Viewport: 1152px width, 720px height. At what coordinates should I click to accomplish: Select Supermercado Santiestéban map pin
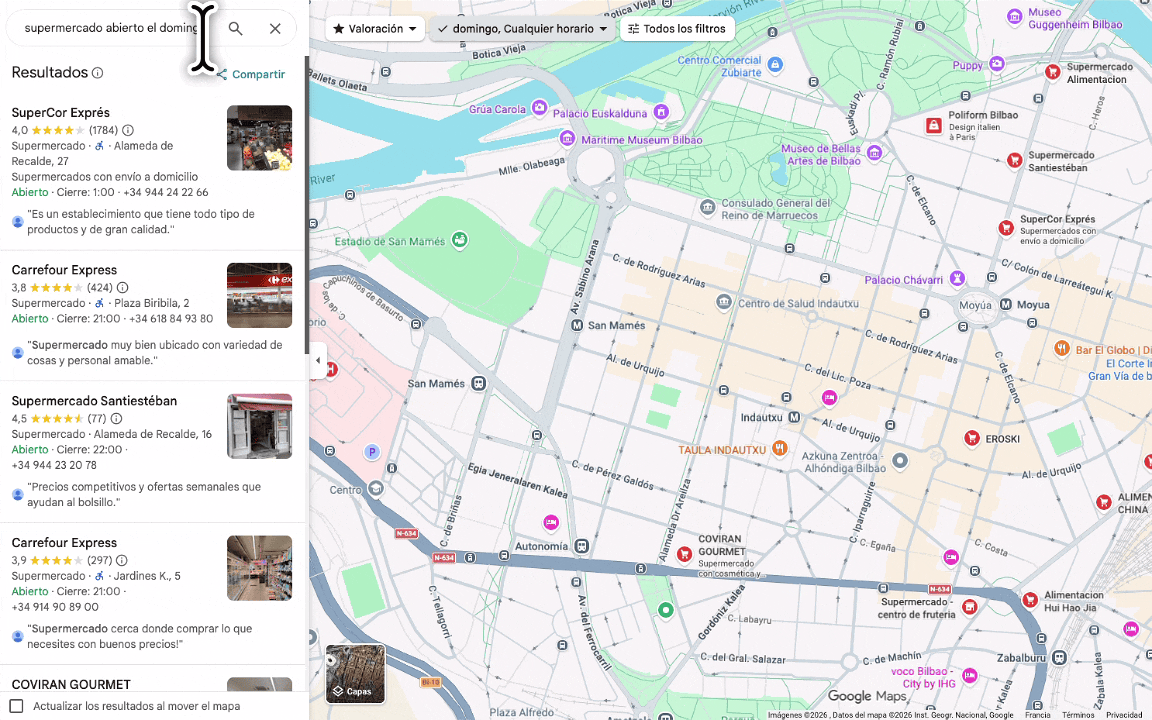(x=1015, y=160)
